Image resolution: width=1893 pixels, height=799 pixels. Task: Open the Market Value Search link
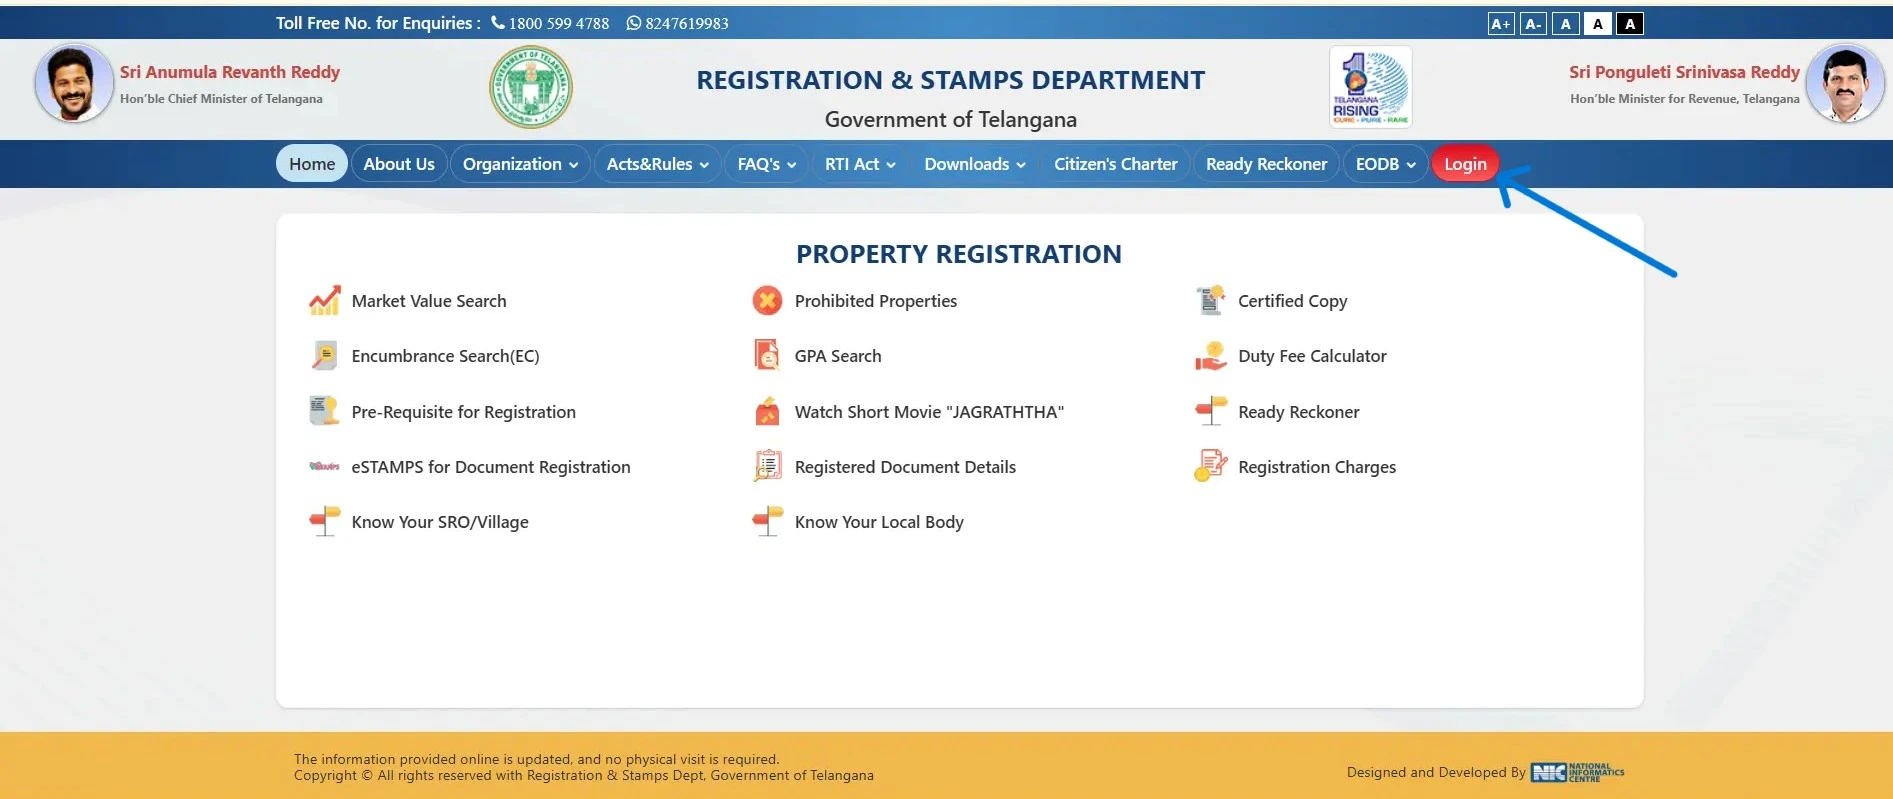(429, 301)
